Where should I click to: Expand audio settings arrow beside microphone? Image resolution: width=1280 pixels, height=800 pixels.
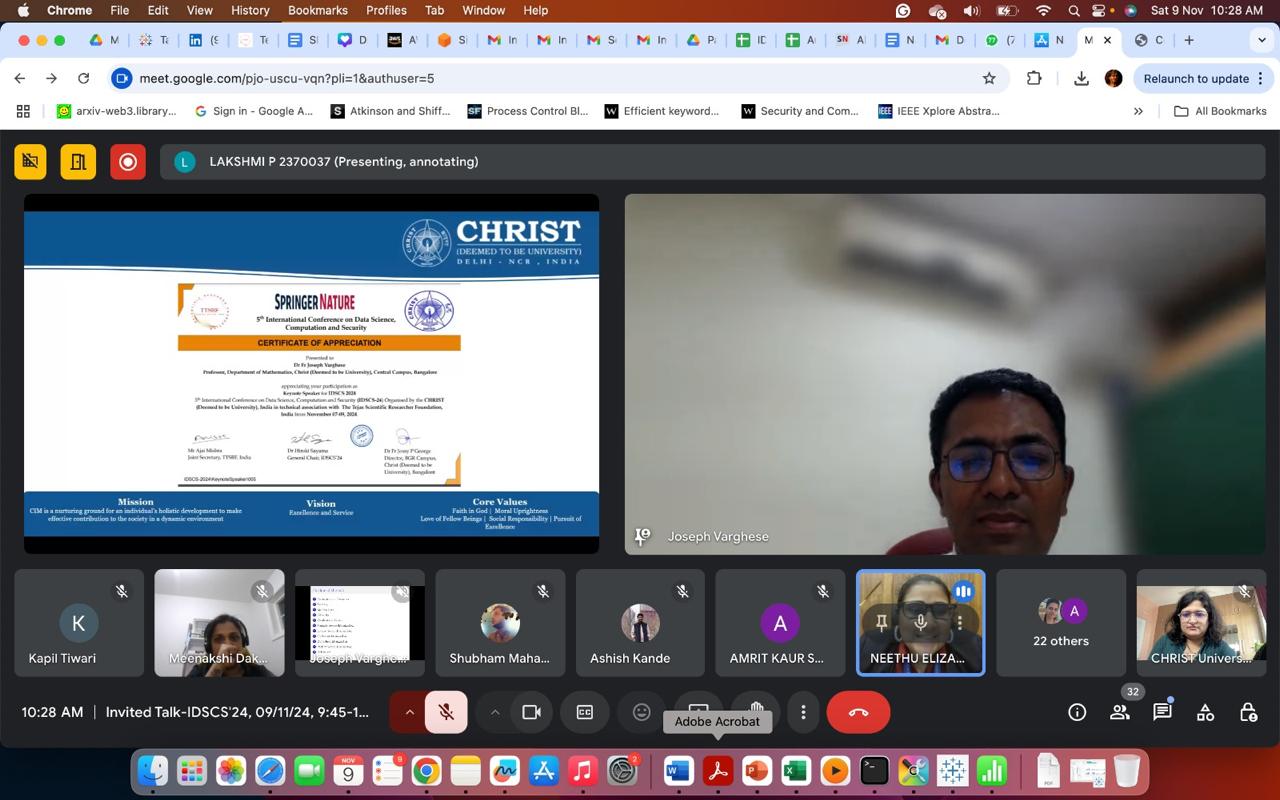(409, 712)
